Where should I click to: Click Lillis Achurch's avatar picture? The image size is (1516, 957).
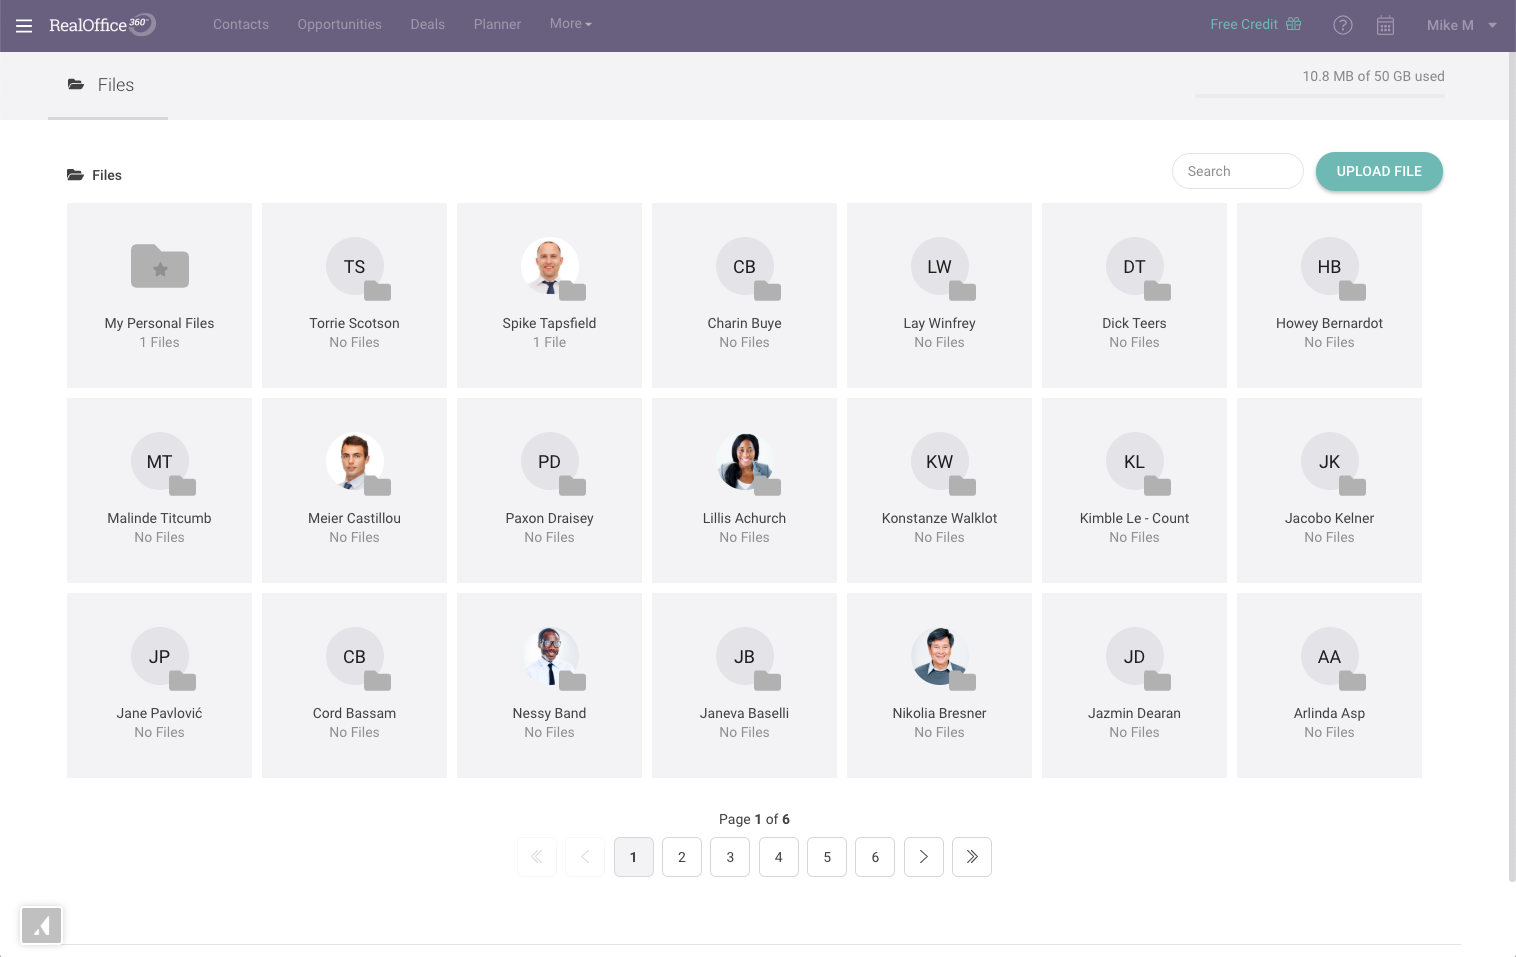point(744,461)
